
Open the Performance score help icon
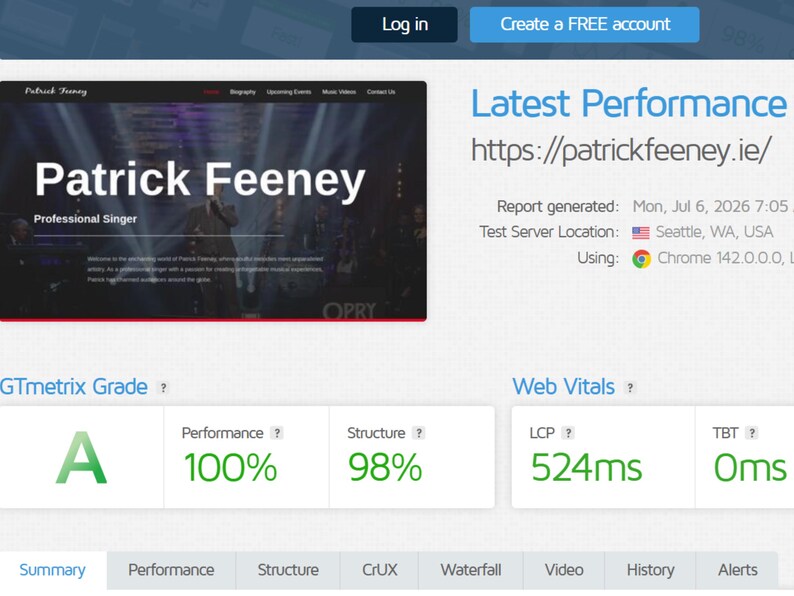click(276, 433)
